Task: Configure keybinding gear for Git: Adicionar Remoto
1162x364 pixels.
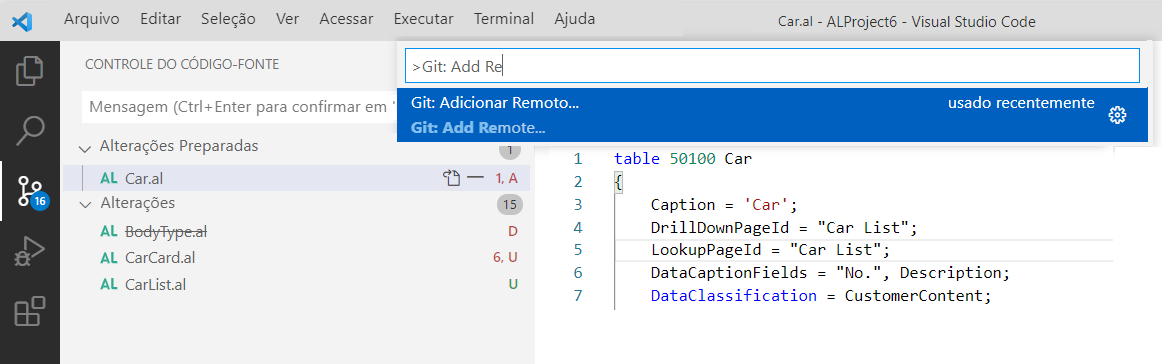Action: click(1117, 115)
